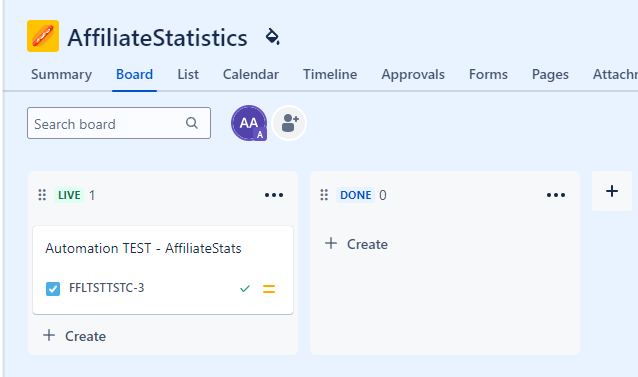Click the medium priority icon on FFLTSTTSTC-3
Screen dimensions: 638x377
(269, 289)
